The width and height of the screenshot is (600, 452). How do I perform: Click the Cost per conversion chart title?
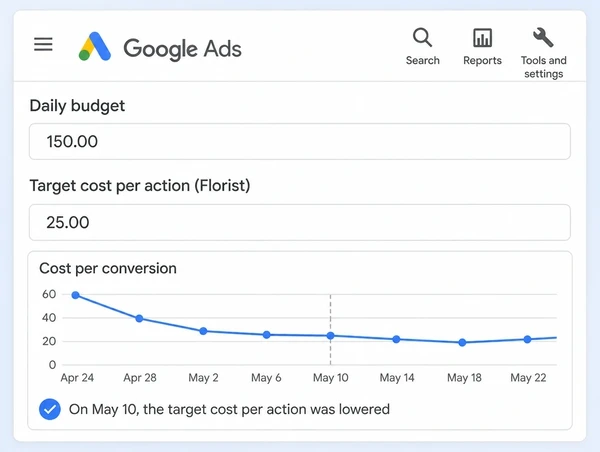pyautogui.click(x=108, y=268)
